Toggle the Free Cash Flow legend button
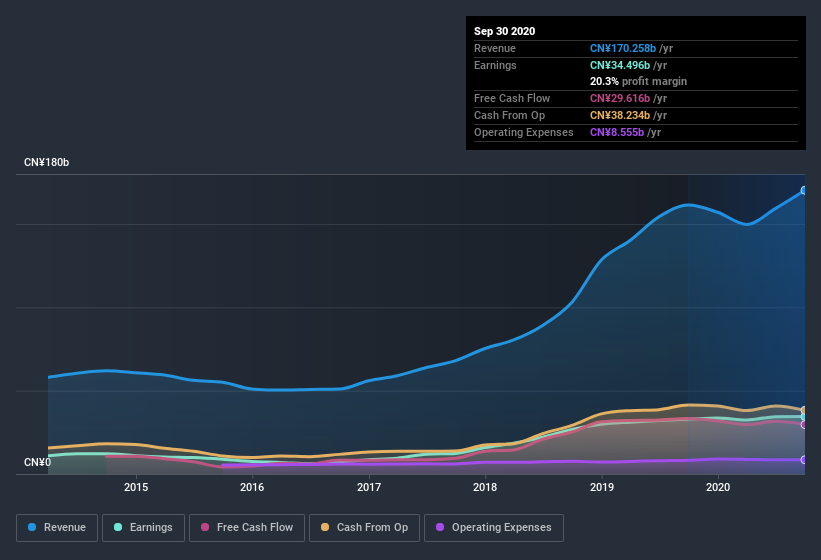The height and width of the screenshot is (560, 821). click(x=247, y=528)
